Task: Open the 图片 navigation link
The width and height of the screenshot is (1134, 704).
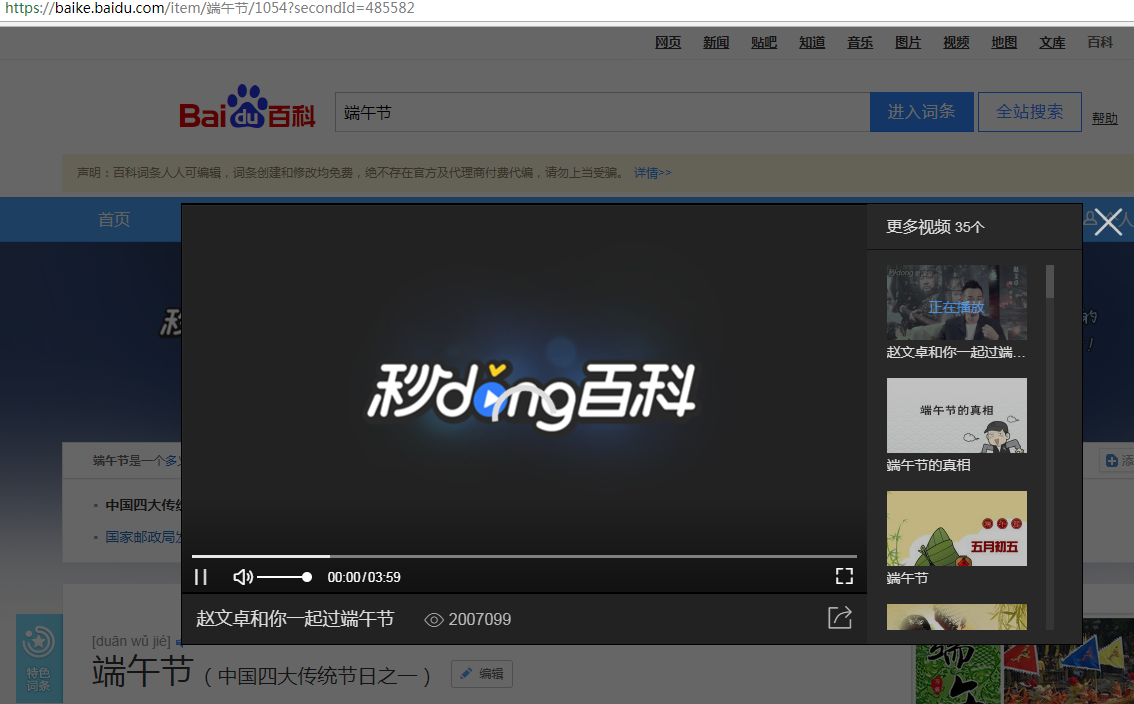Action: click(x=908, y=43)
